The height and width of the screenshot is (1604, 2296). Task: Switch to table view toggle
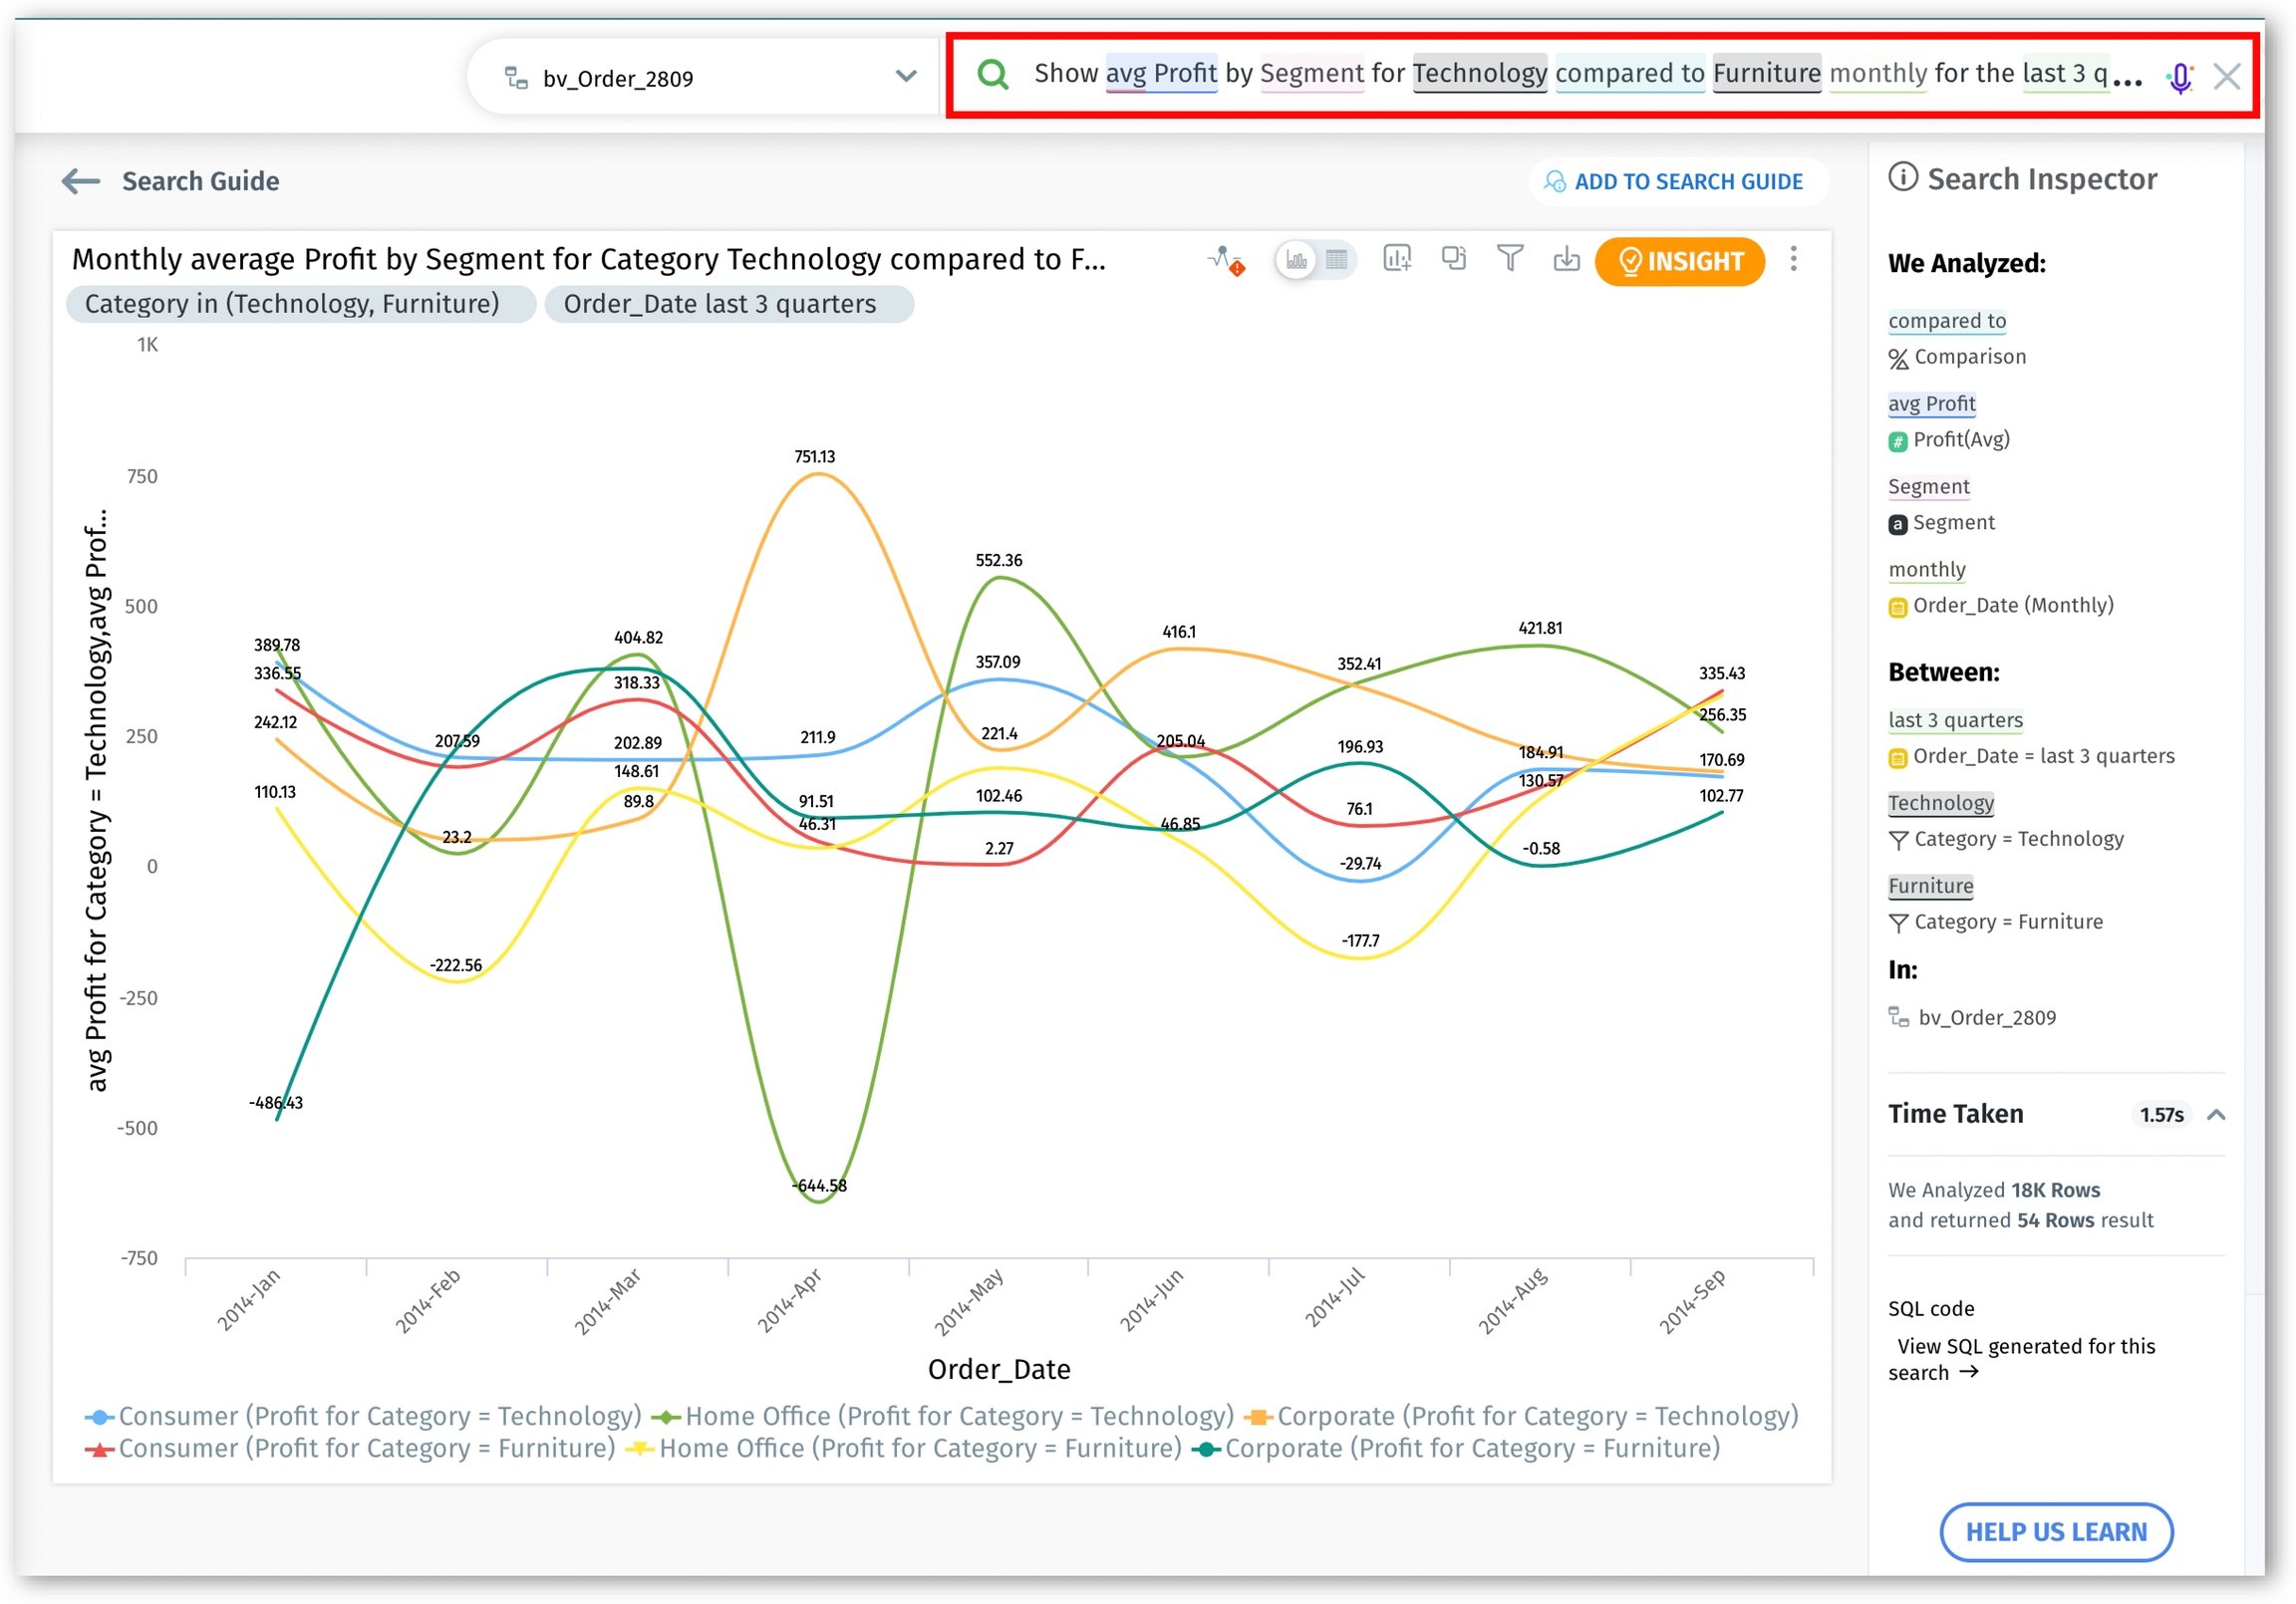pyautogui.click(x=1337, y=260)
